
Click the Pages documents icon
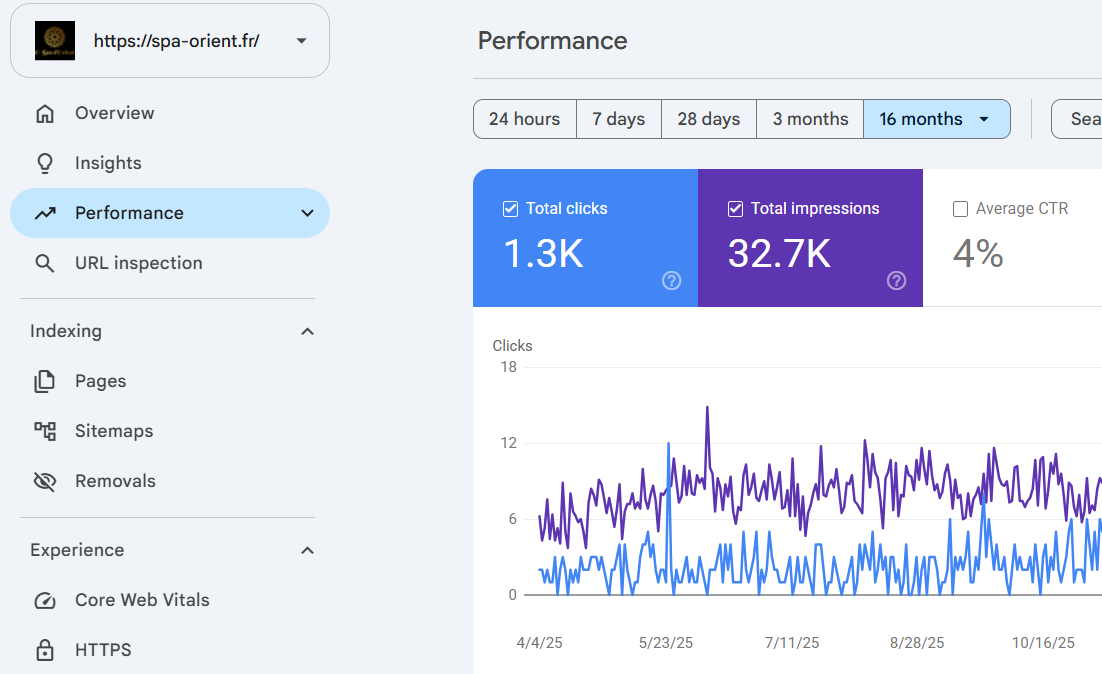45,381
